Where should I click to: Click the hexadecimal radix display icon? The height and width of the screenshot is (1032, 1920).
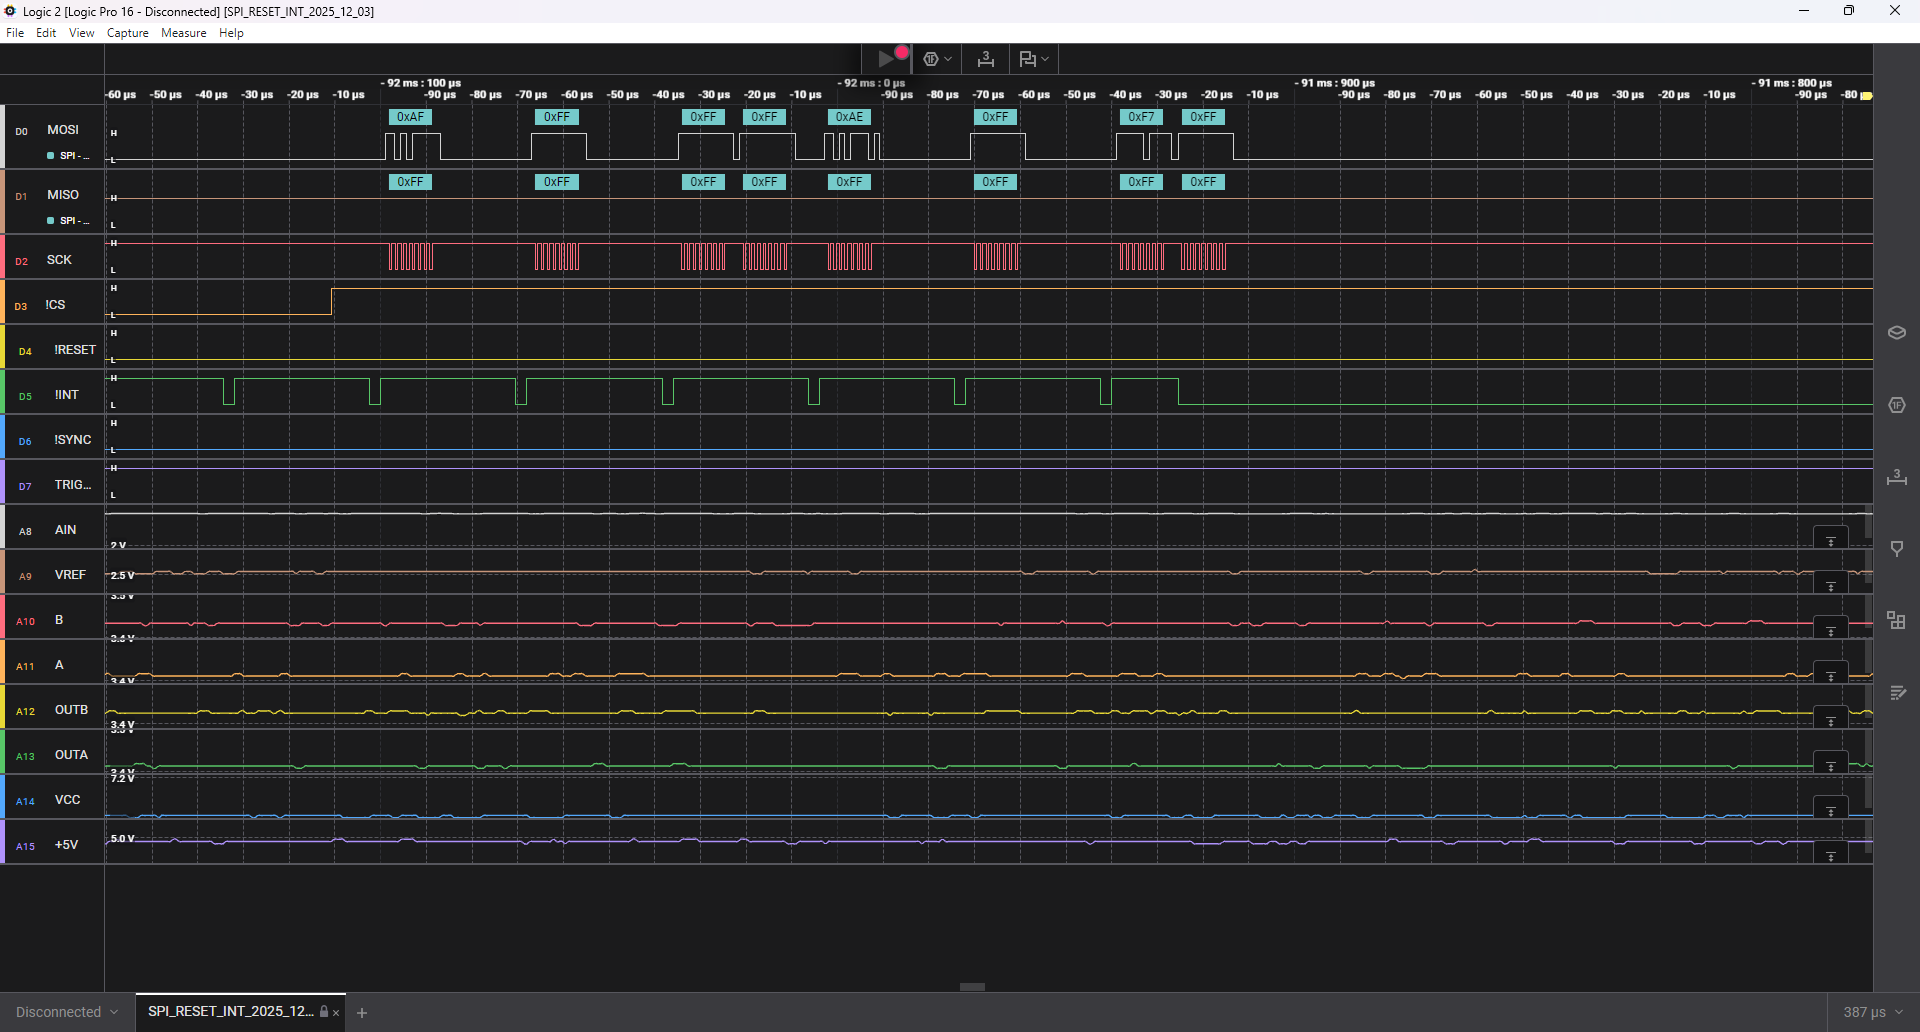pos(932,58)
